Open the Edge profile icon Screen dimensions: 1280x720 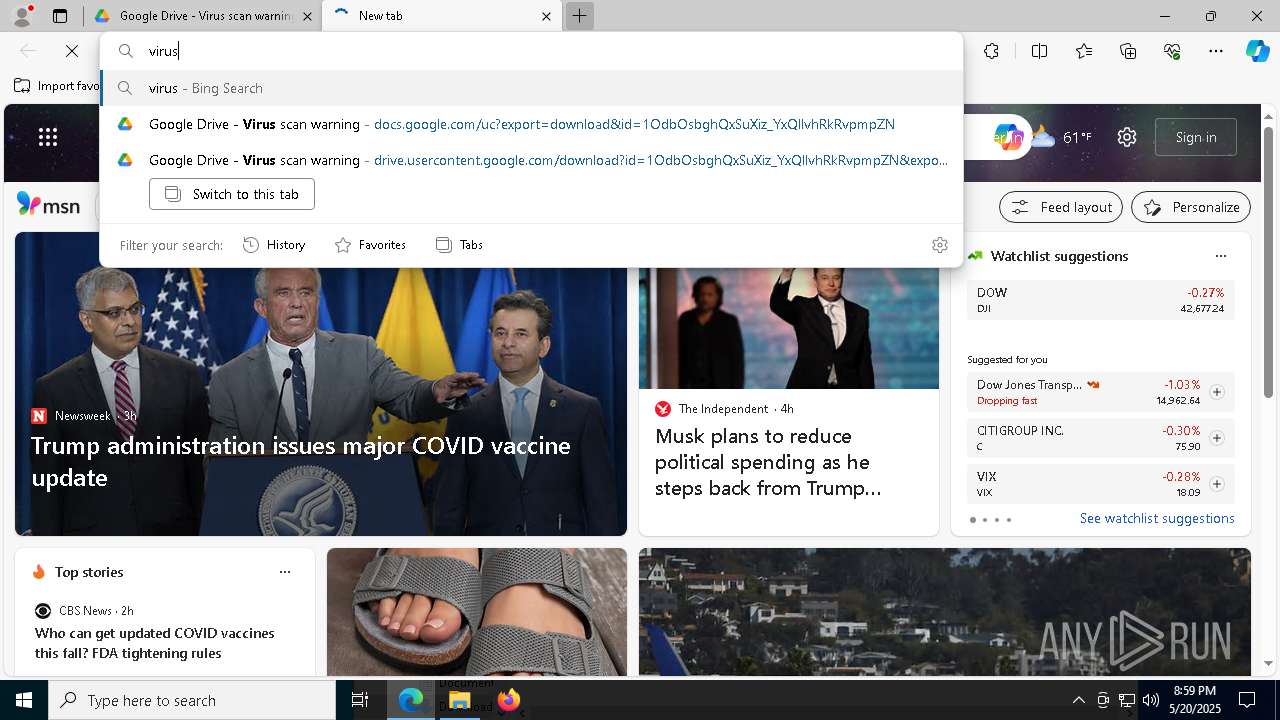(21, 16)
